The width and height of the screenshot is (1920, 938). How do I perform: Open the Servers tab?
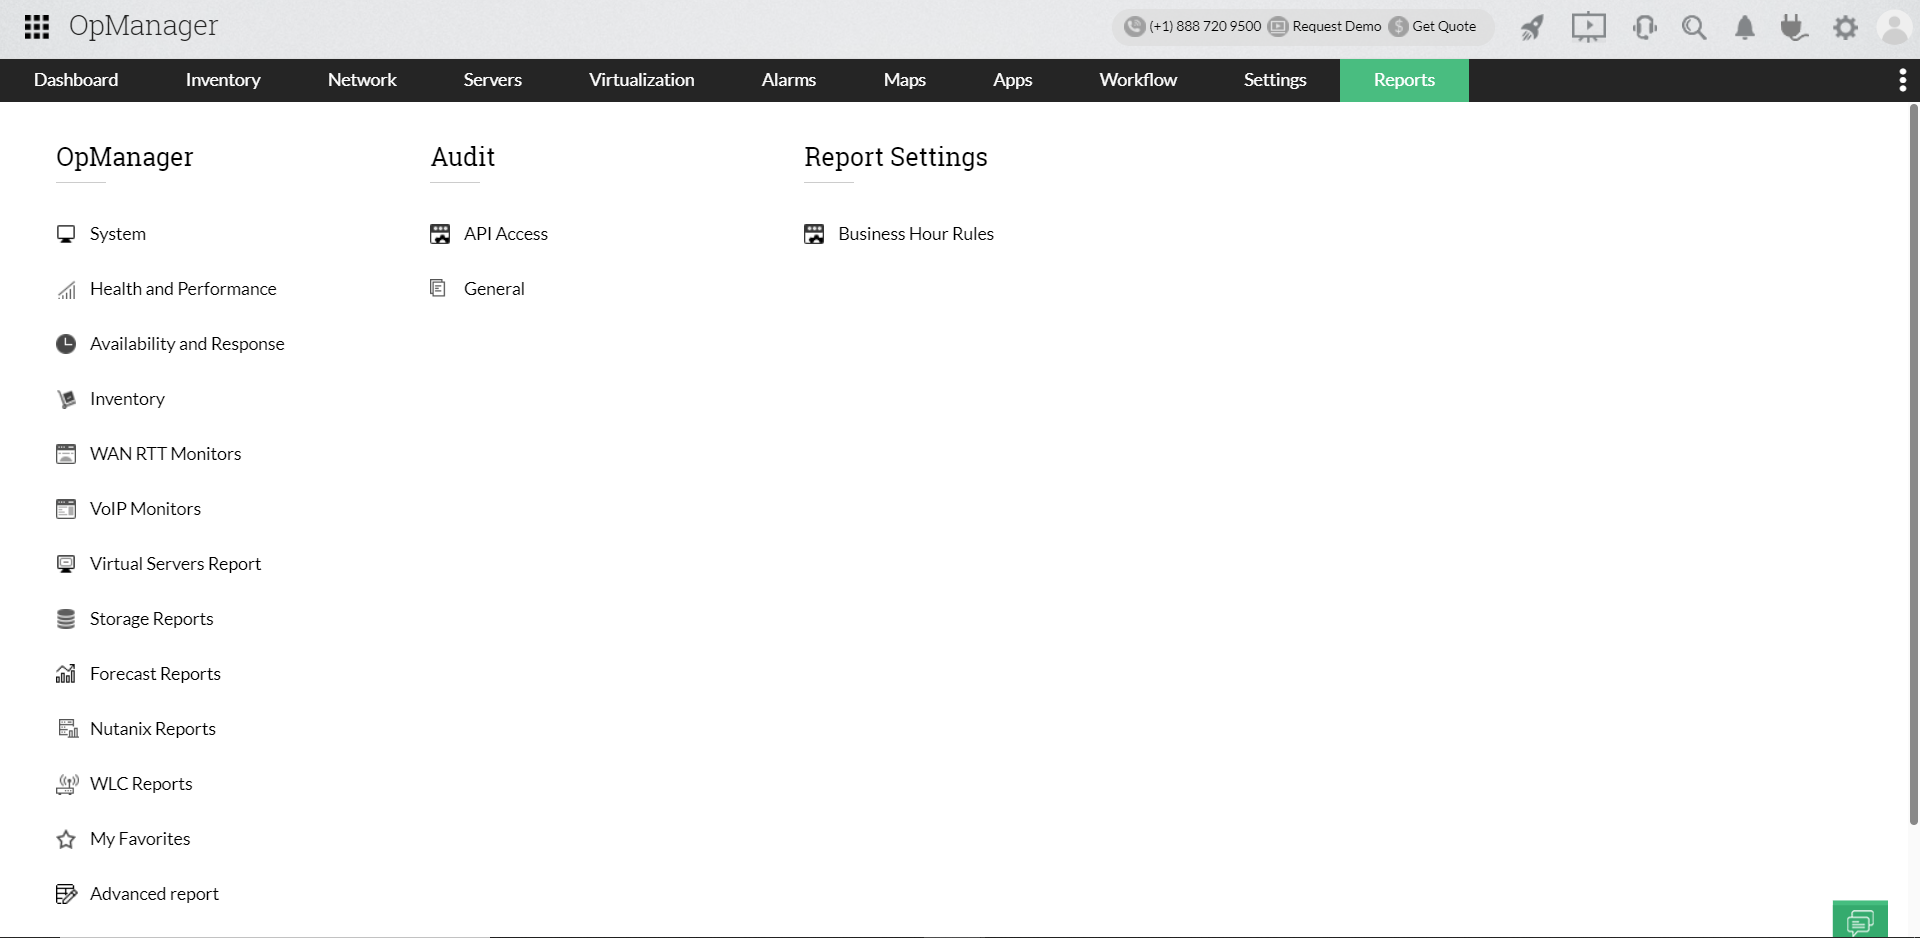(493, 80)
